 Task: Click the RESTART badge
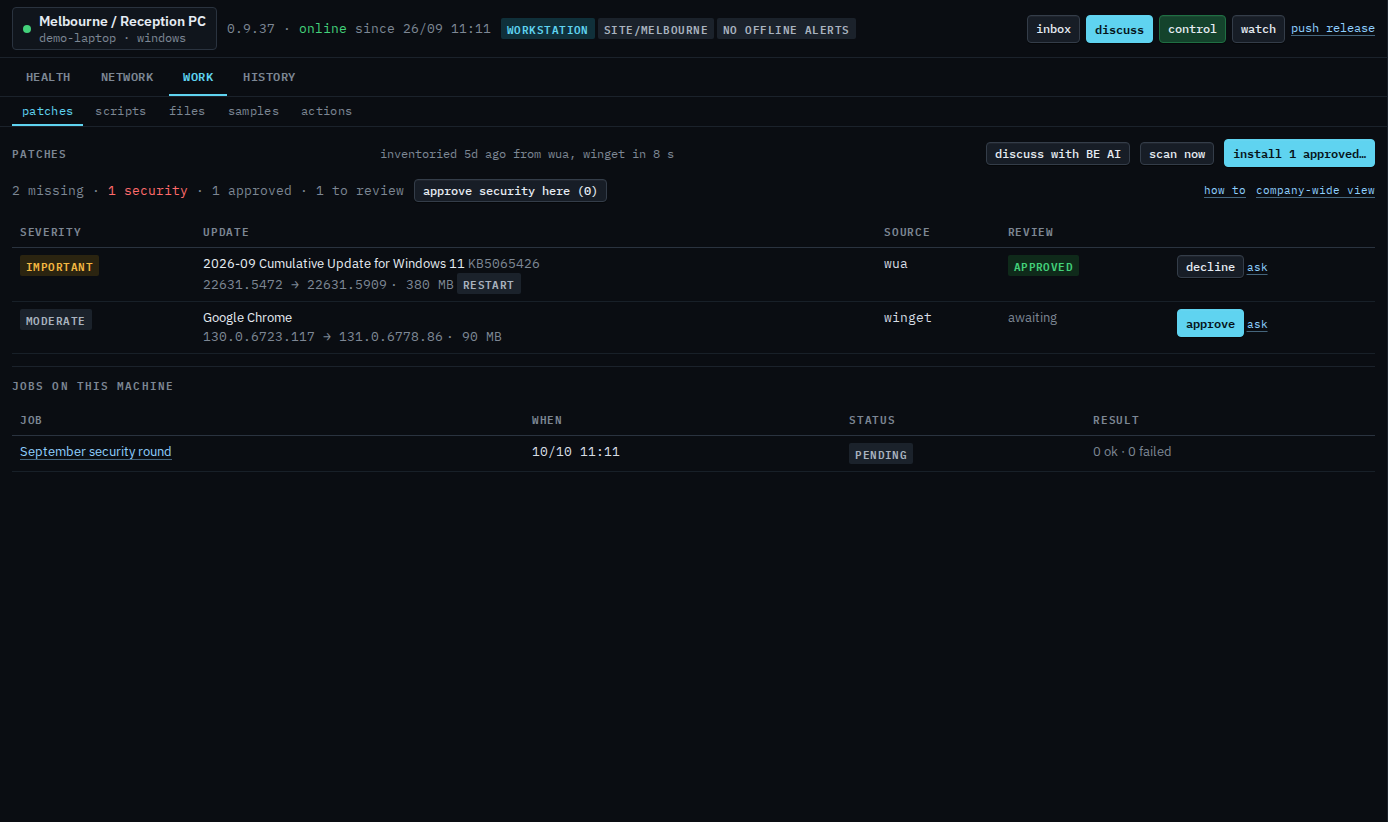[x=489, y=285]
